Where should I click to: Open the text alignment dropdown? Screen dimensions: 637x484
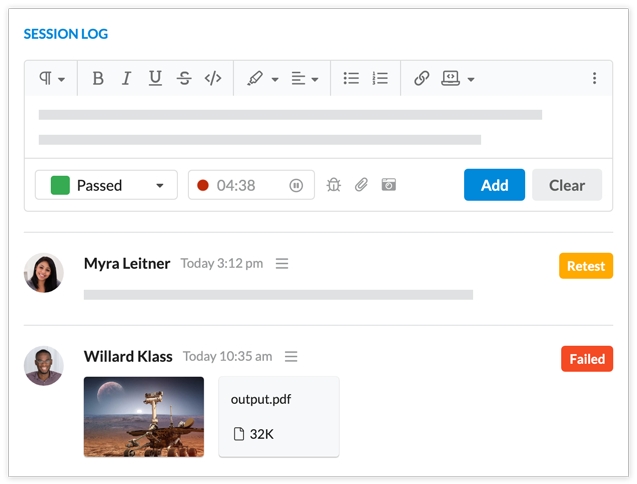pyautogui.click(x=304, y=78)
